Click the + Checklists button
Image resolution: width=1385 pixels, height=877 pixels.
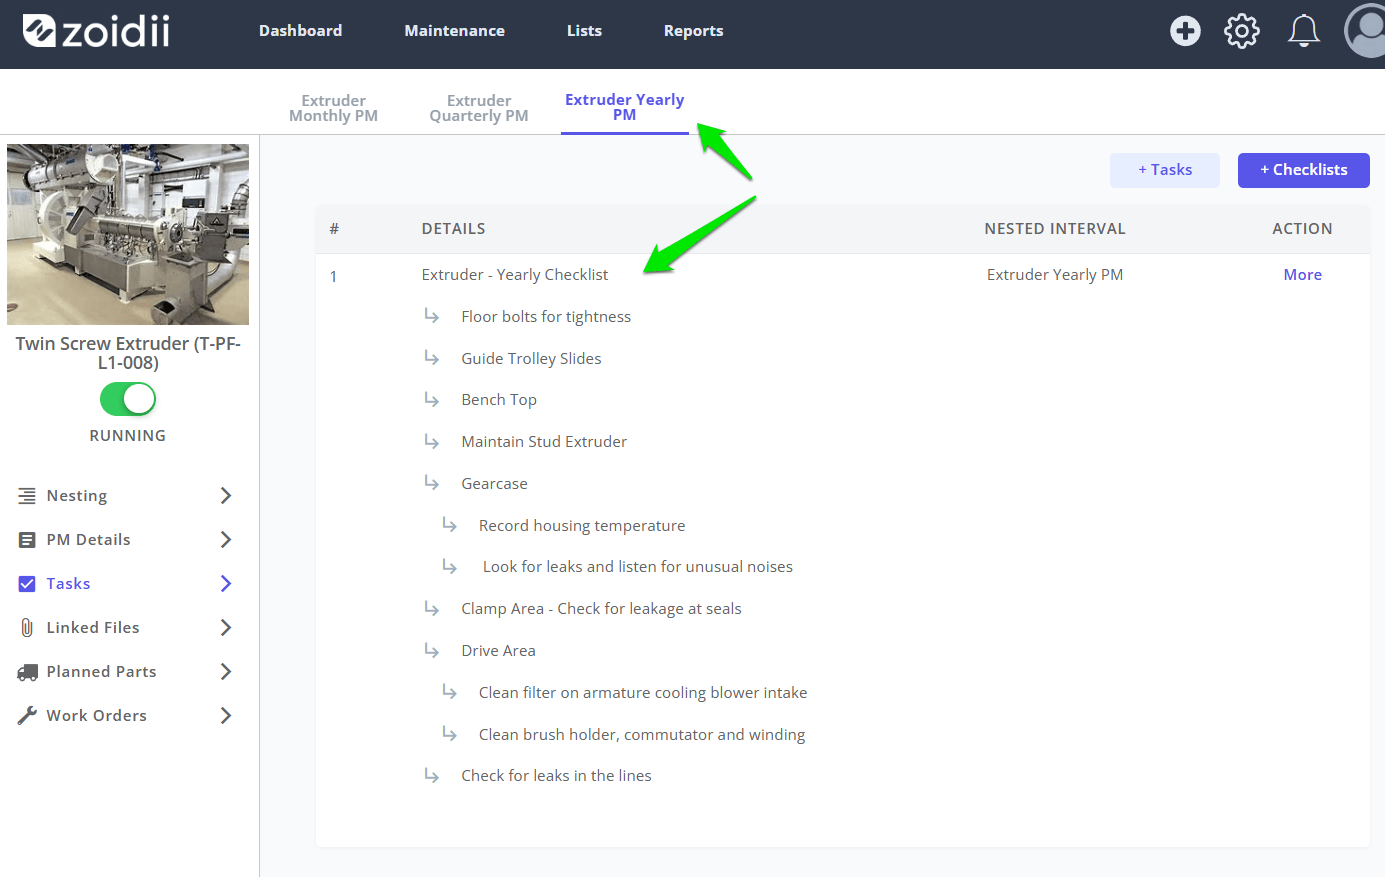click(1304, 170)
